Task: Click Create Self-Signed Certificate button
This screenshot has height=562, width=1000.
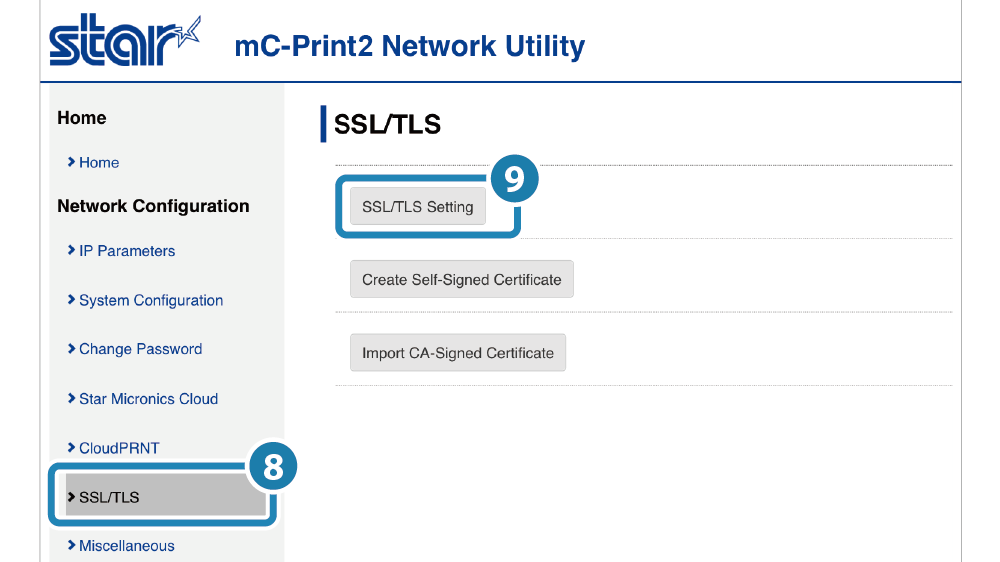Action: coord(461,280)
